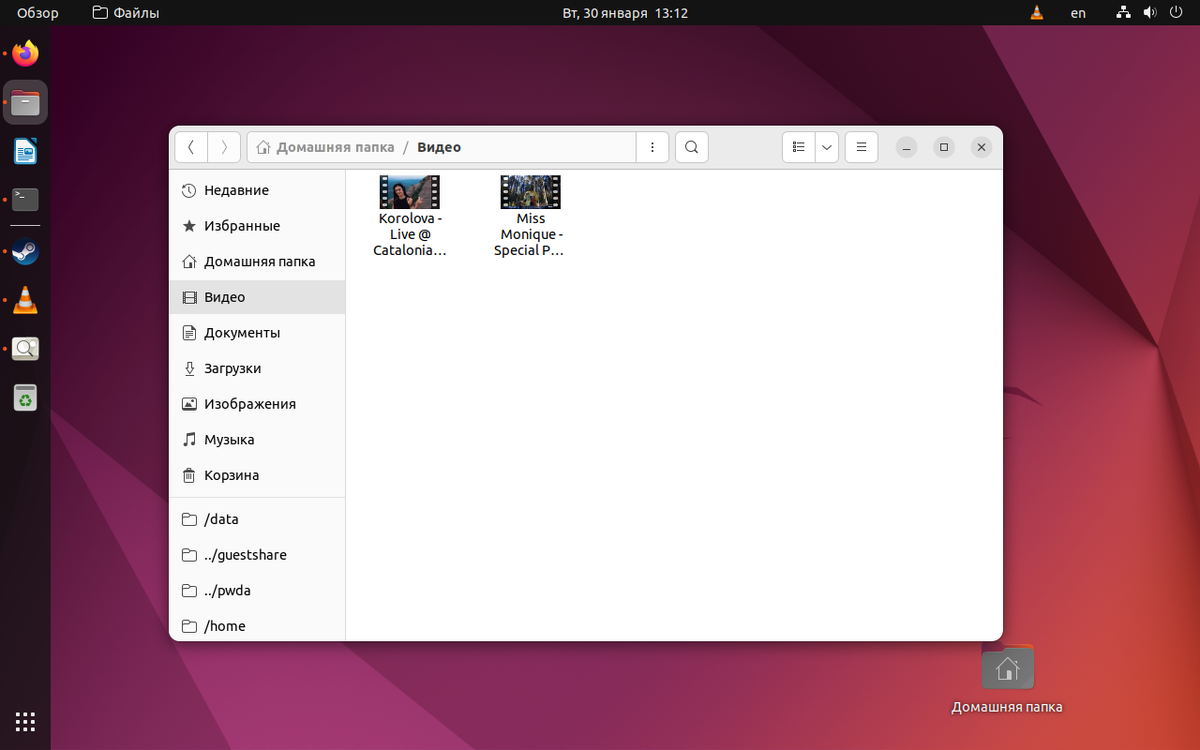
Task: Select 'Домашняя папка' in the sidebar
Action: click(x=257, y=261)
